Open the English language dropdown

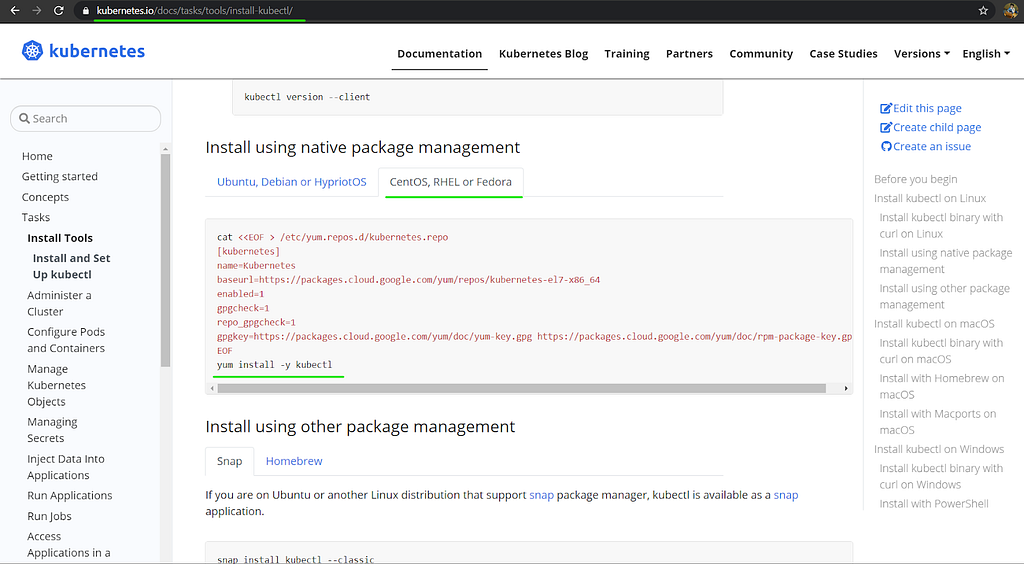[985, 54]
